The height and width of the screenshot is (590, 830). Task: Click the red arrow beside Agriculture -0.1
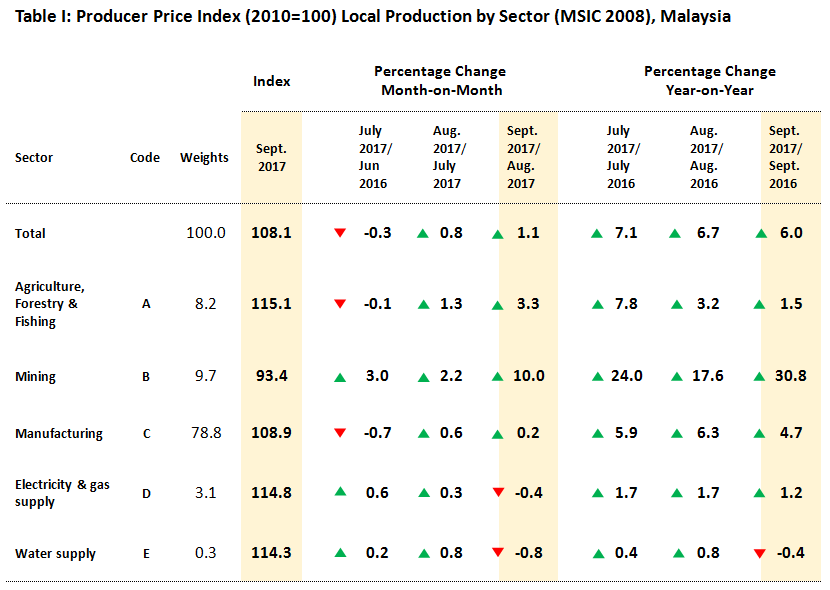pos(340,304)
